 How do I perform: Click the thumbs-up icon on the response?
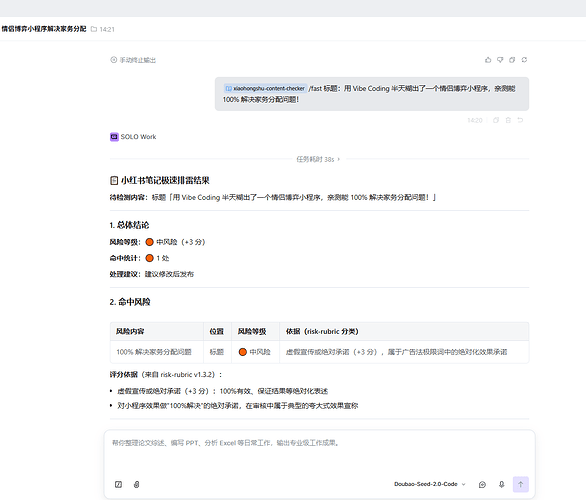488,60
